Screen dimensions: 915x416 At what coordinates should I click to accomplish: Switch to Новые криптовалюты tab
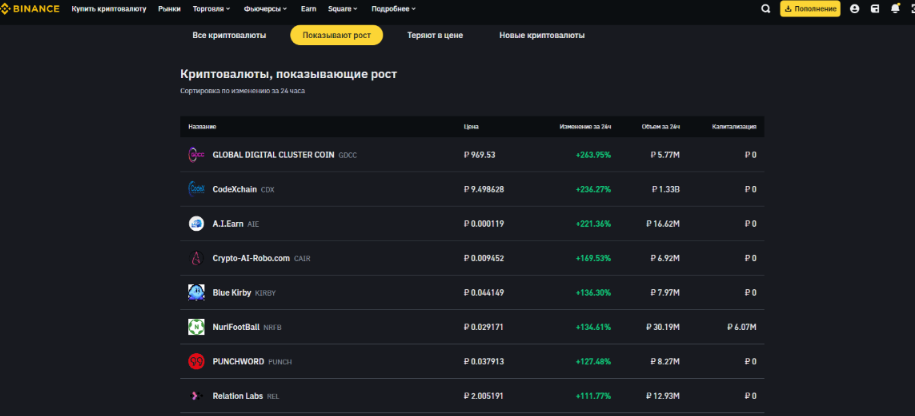[542, 36]
